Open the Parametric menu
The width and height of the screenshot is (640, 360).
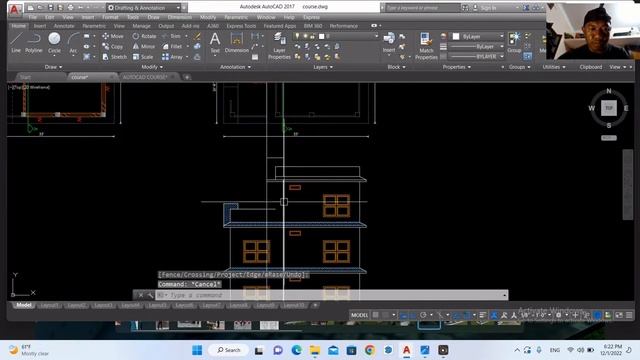[236, 17]
